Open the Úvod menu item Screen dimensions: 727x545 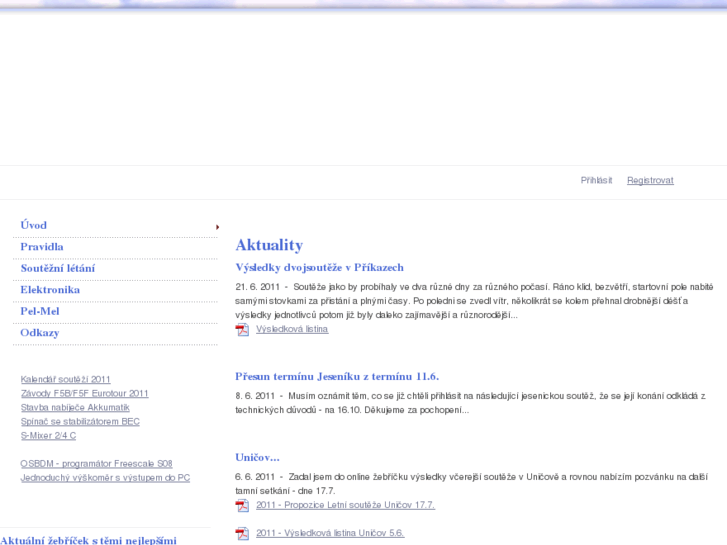pyautogui.click(x=33, y=225)
